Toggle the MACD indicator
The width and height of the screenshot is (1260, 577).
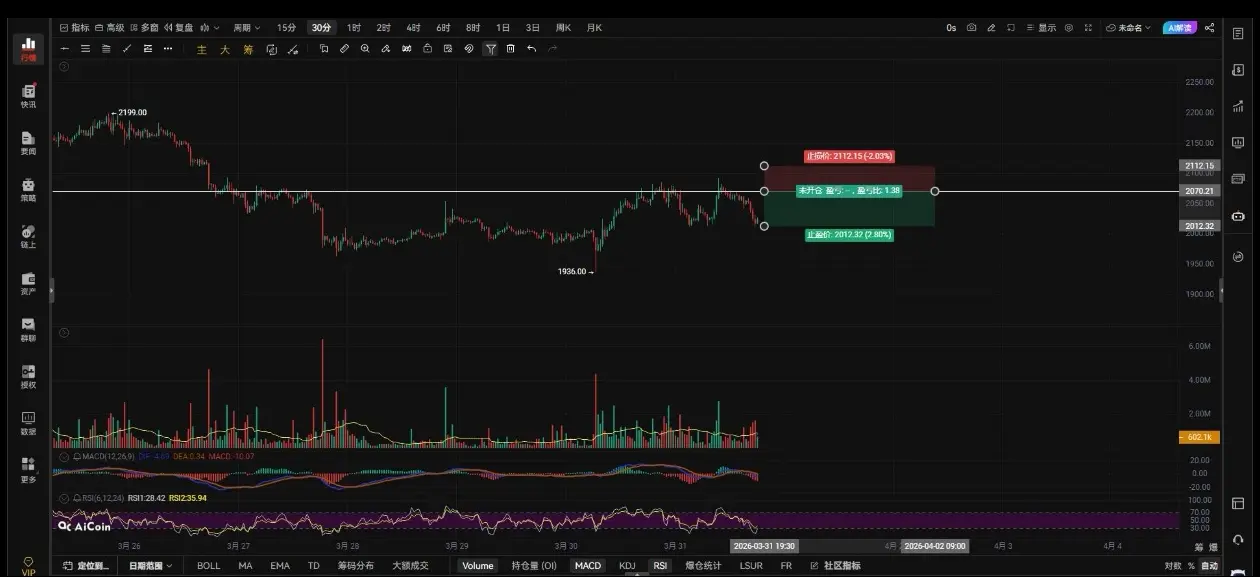coord(588,566)
